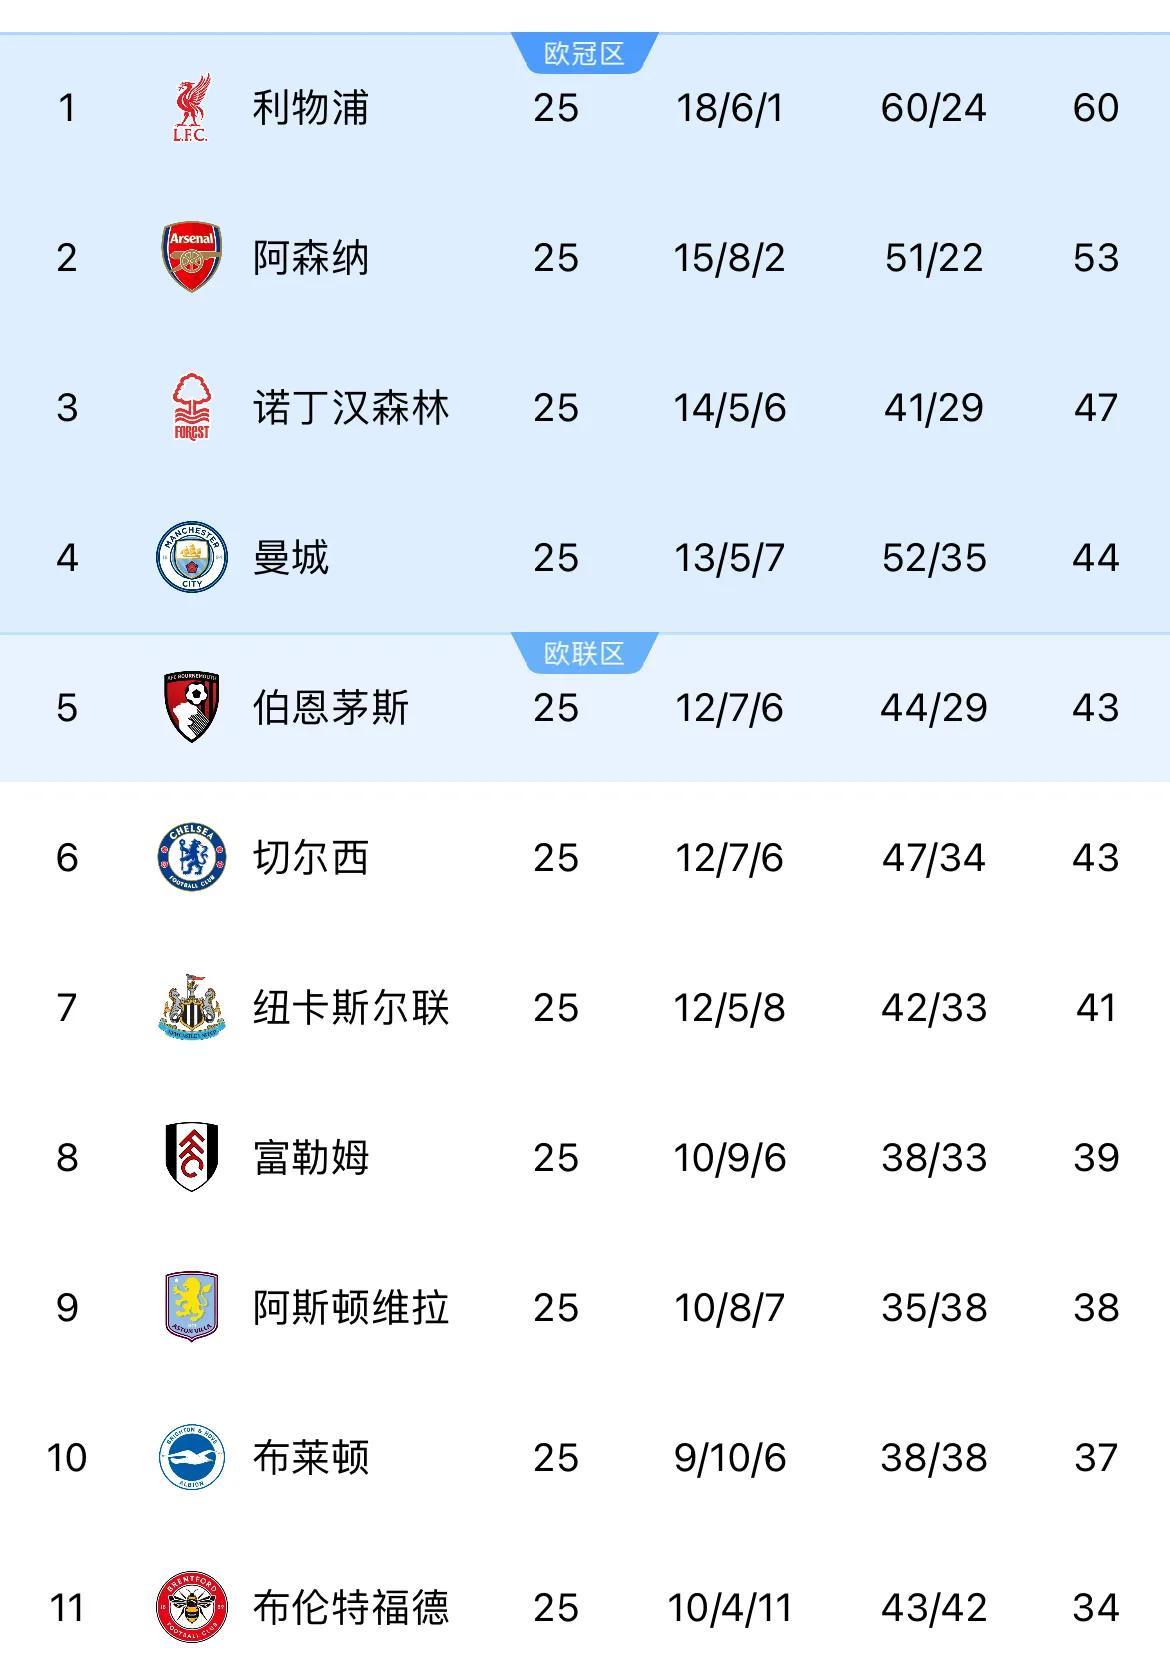The width and height of the screenshot is (1170, 1658).
Task: Select 切尔西 goals record 47/34
Action: click(x=933, y=858)
